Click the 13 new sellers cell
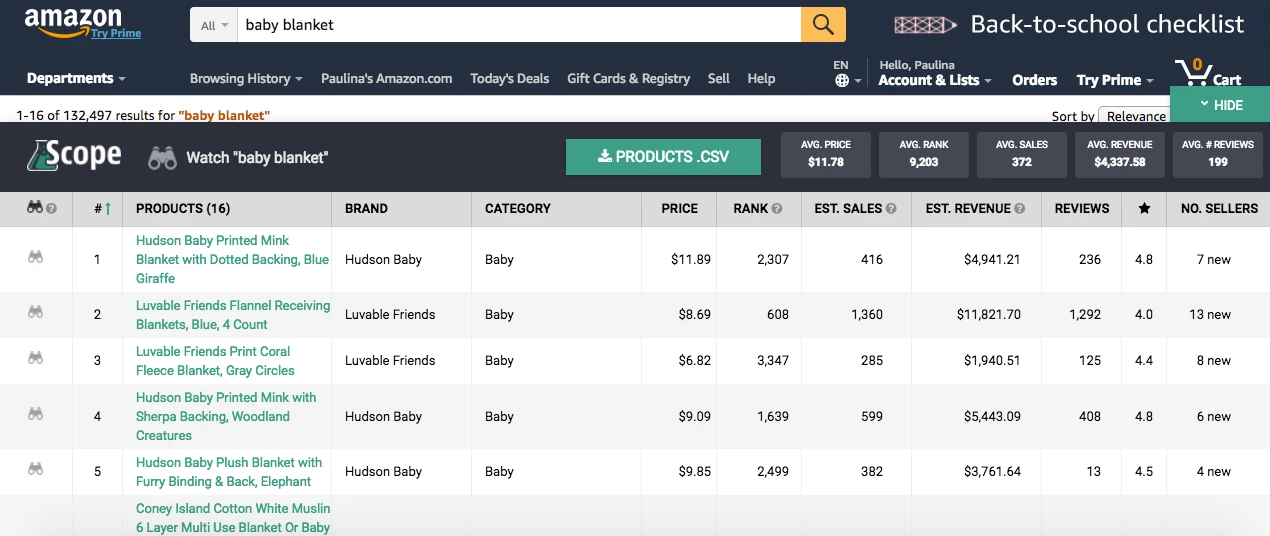This screenshot has height=536, width=1270. click(x=1210, y=315)
